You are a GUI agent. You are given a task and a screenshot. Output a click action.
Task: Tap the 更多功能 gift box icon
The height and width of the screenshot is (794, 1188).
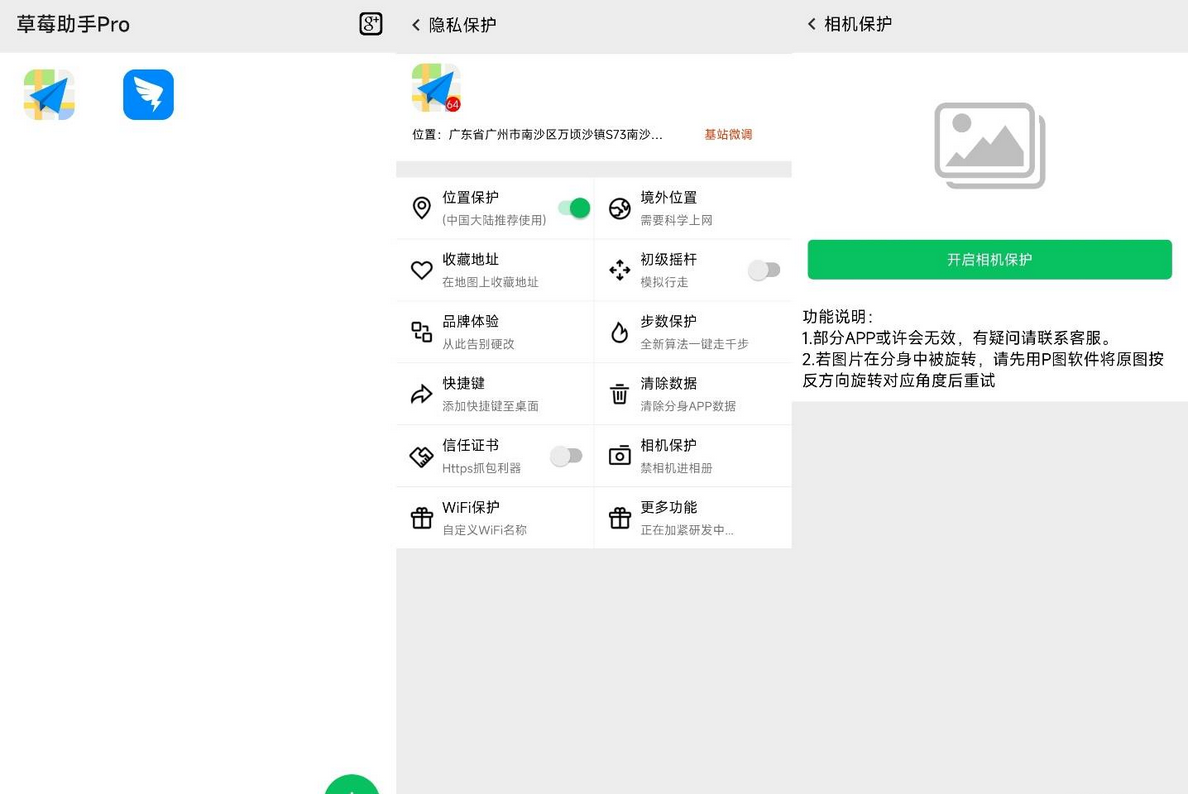tap(619, 517)
